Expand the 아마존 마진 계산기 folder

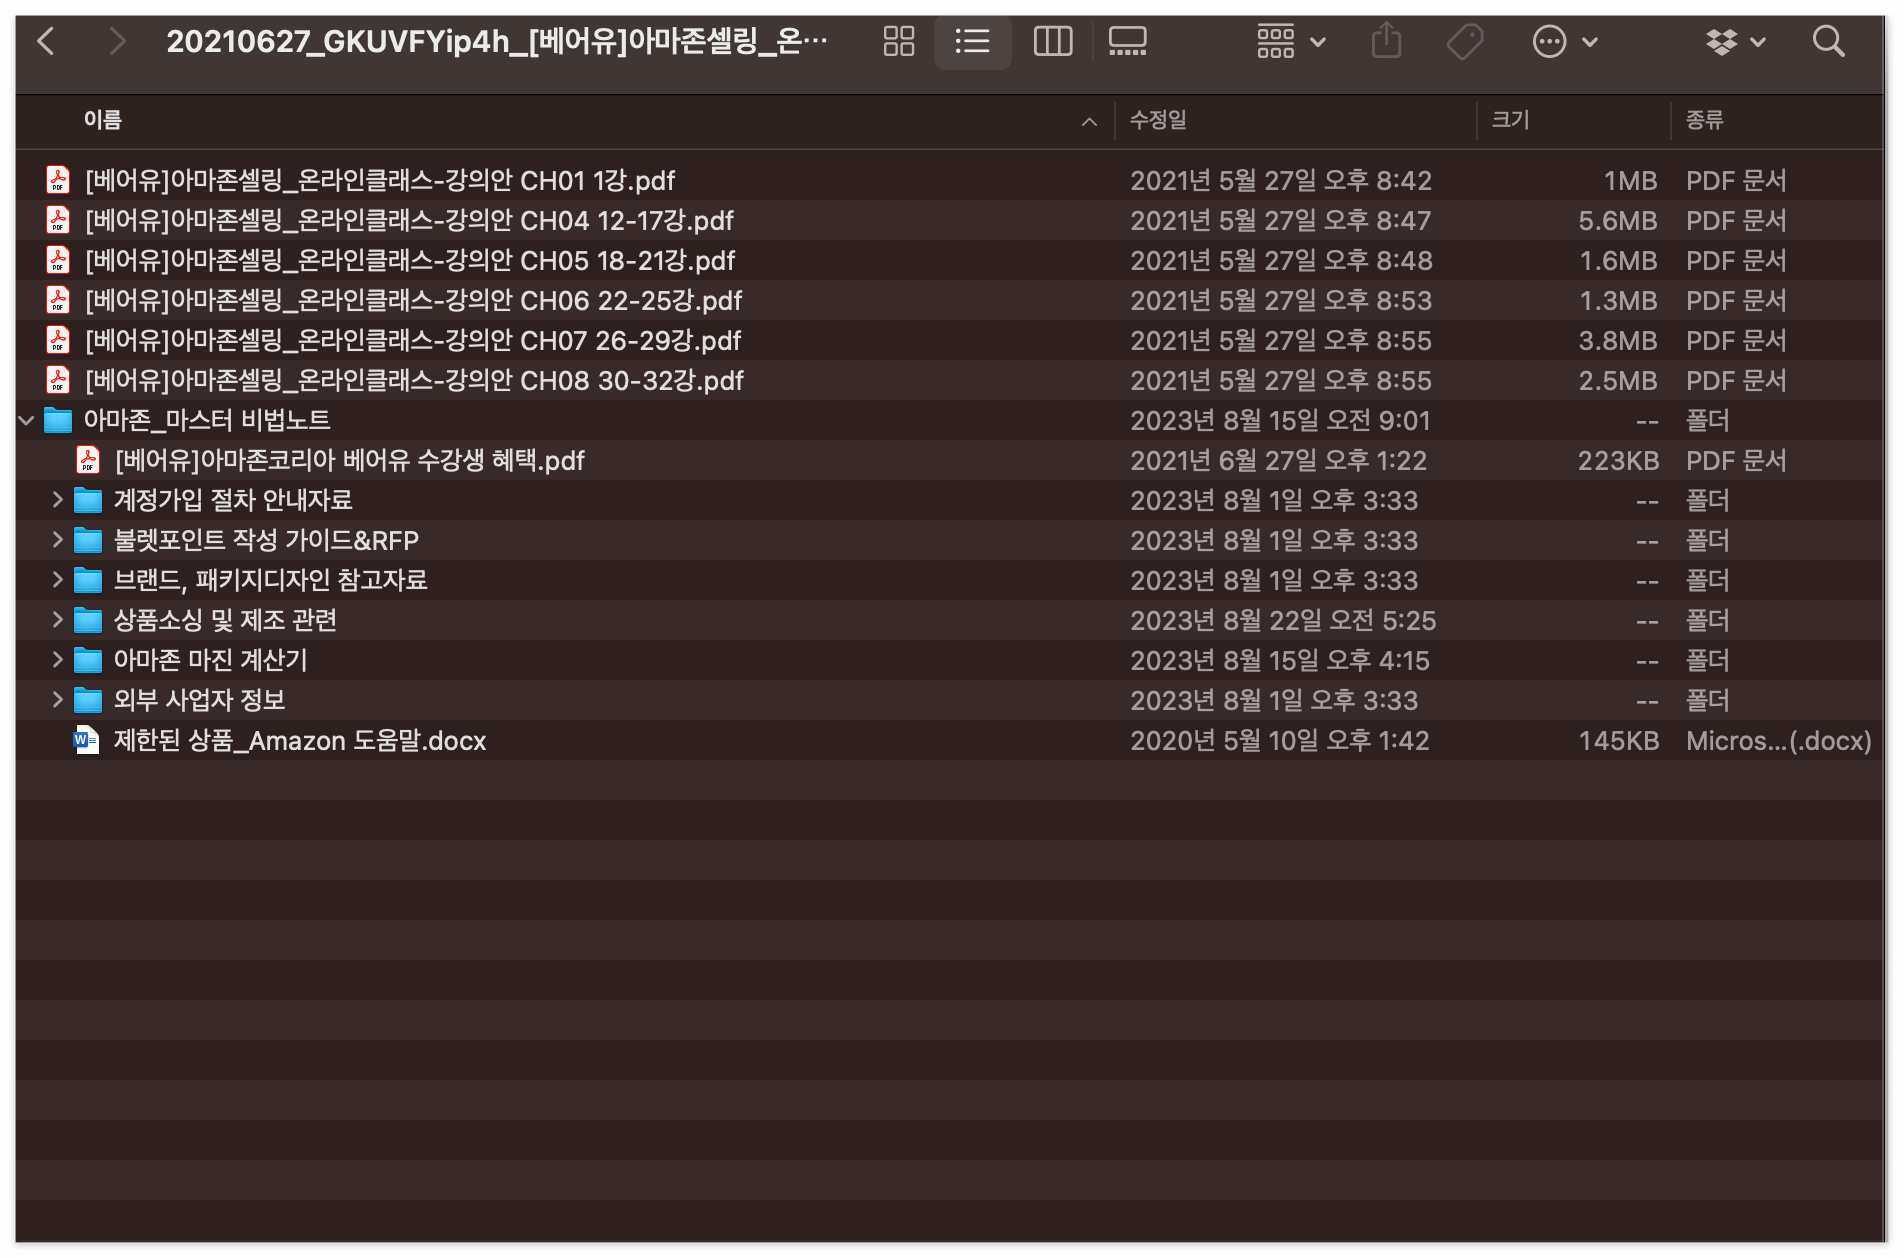[57, 660]
